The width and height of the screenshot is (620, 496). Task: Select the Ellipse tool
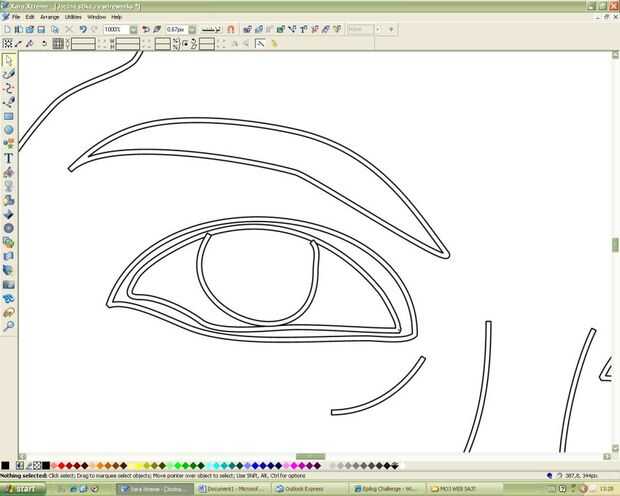8,130
